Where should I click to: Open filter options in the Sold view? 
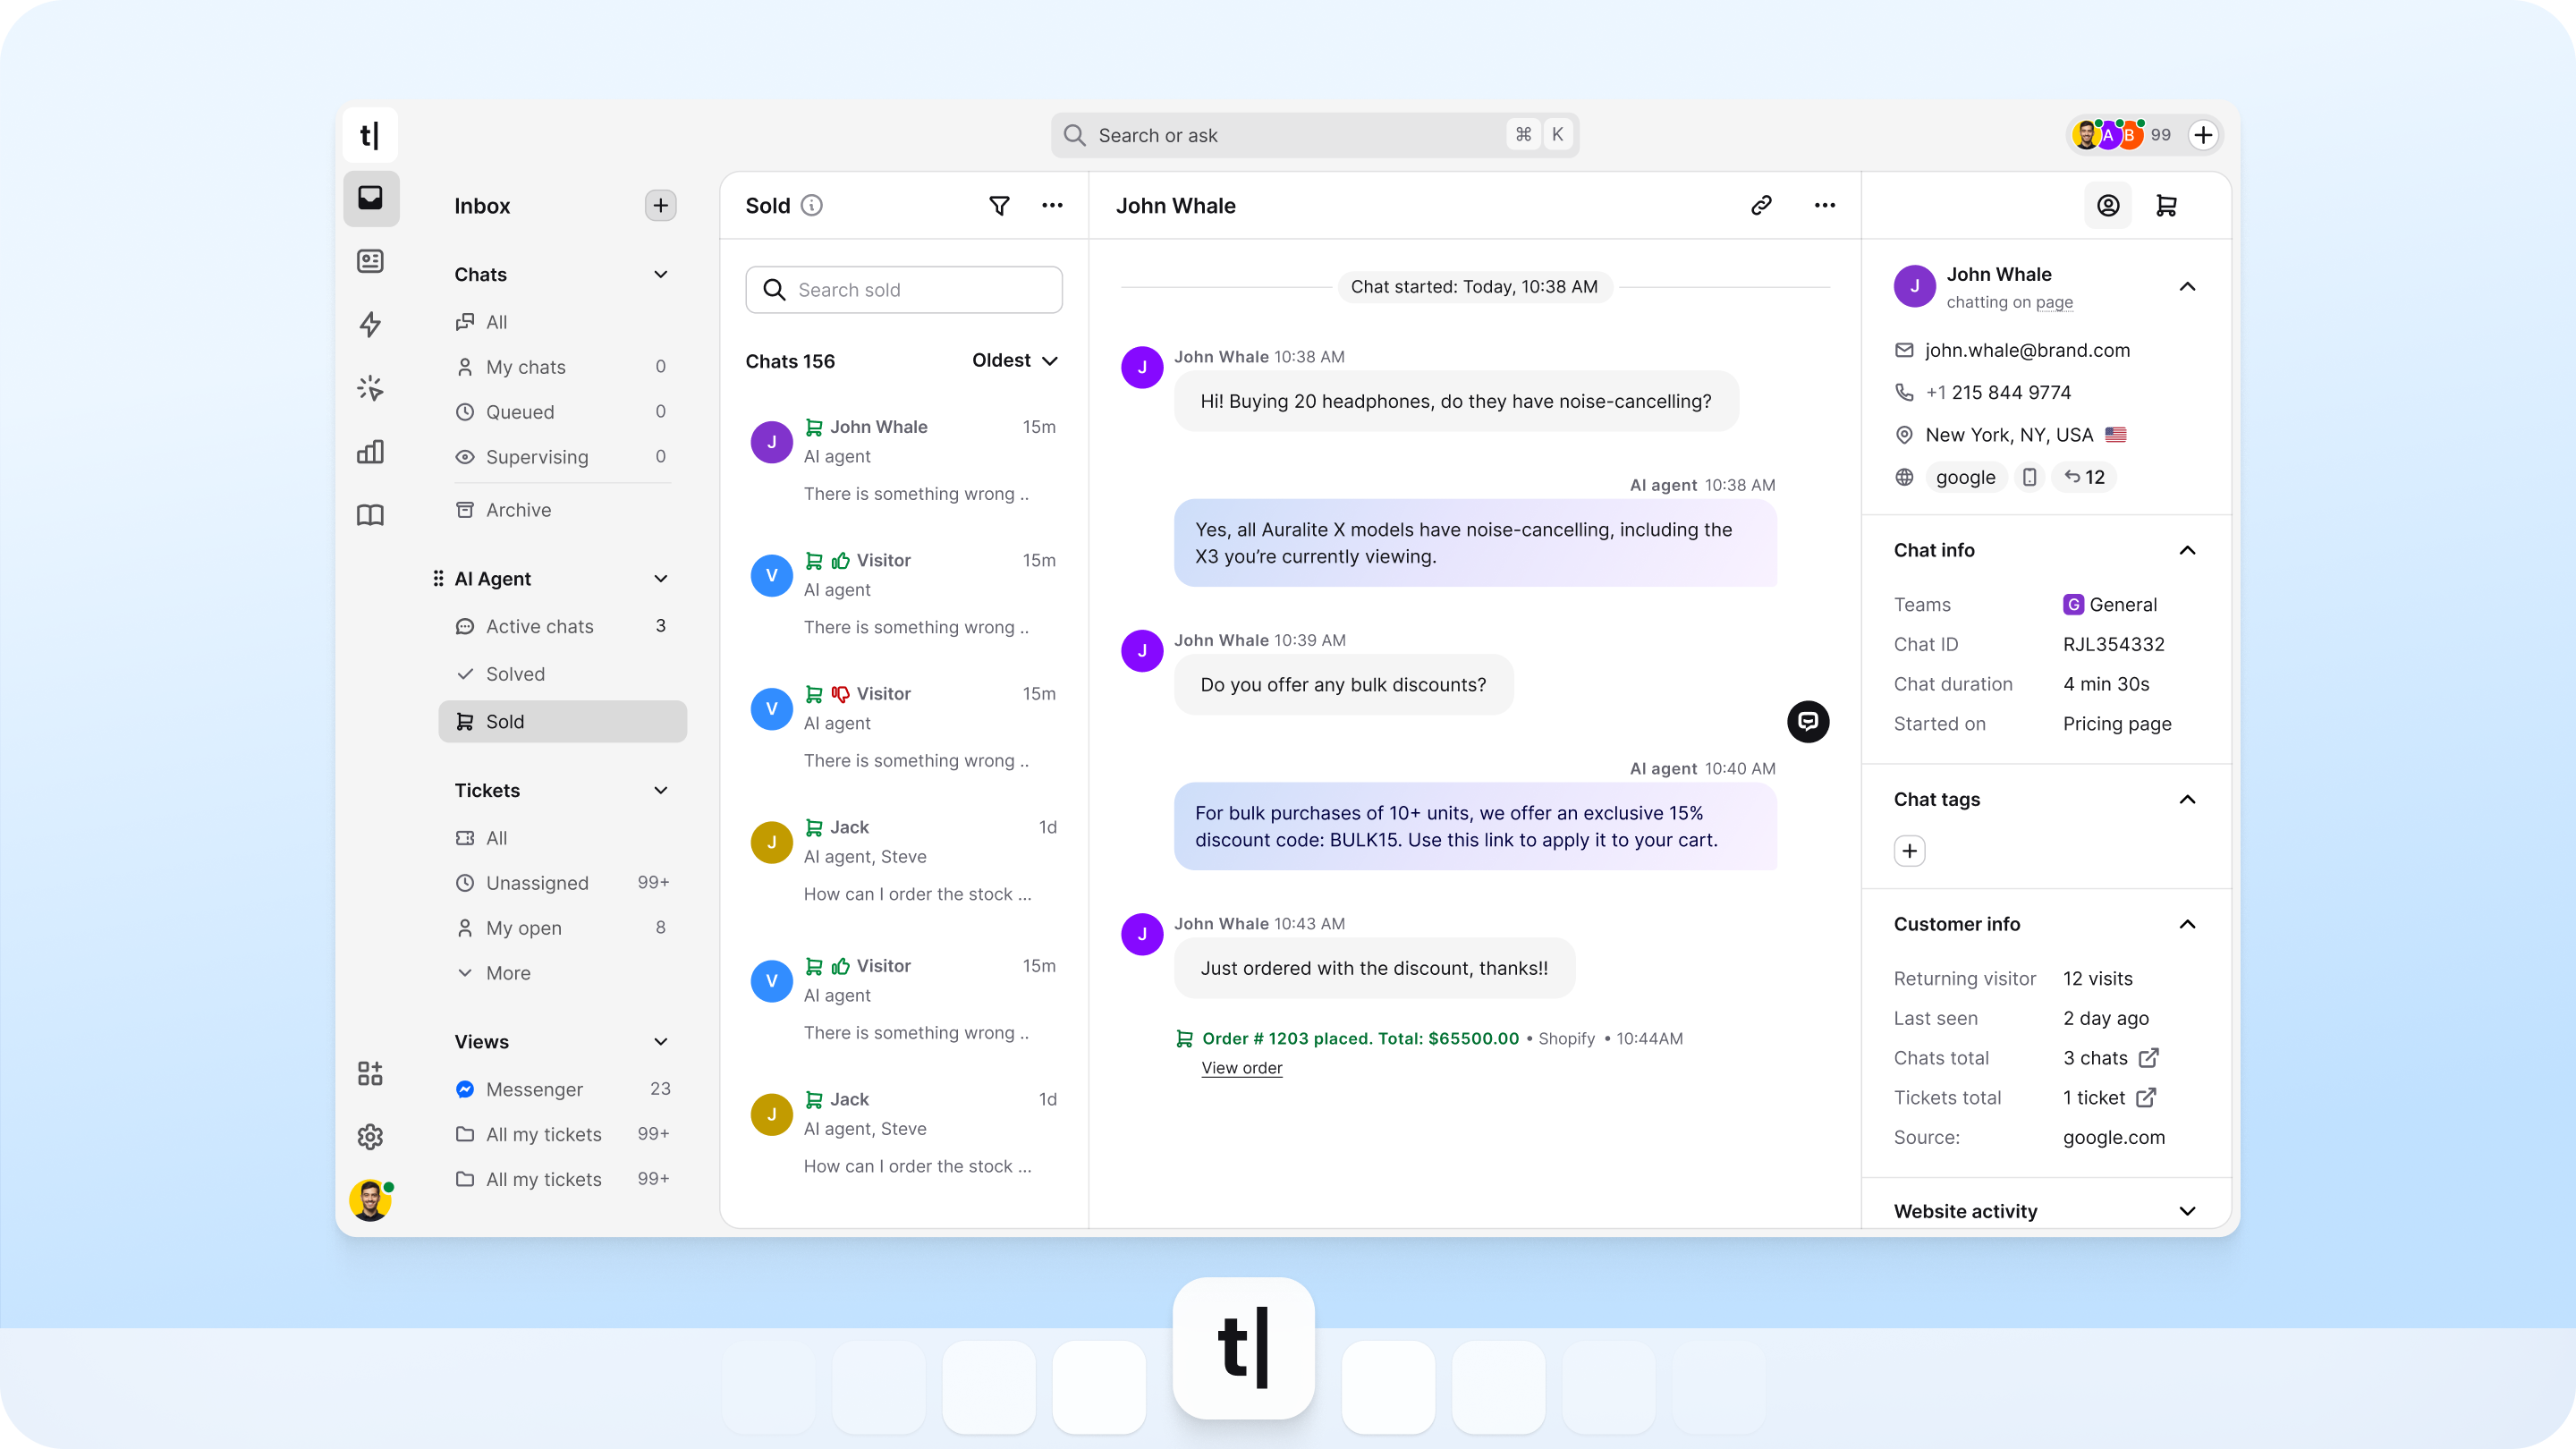pyautogui.click(x=999, y=205)
